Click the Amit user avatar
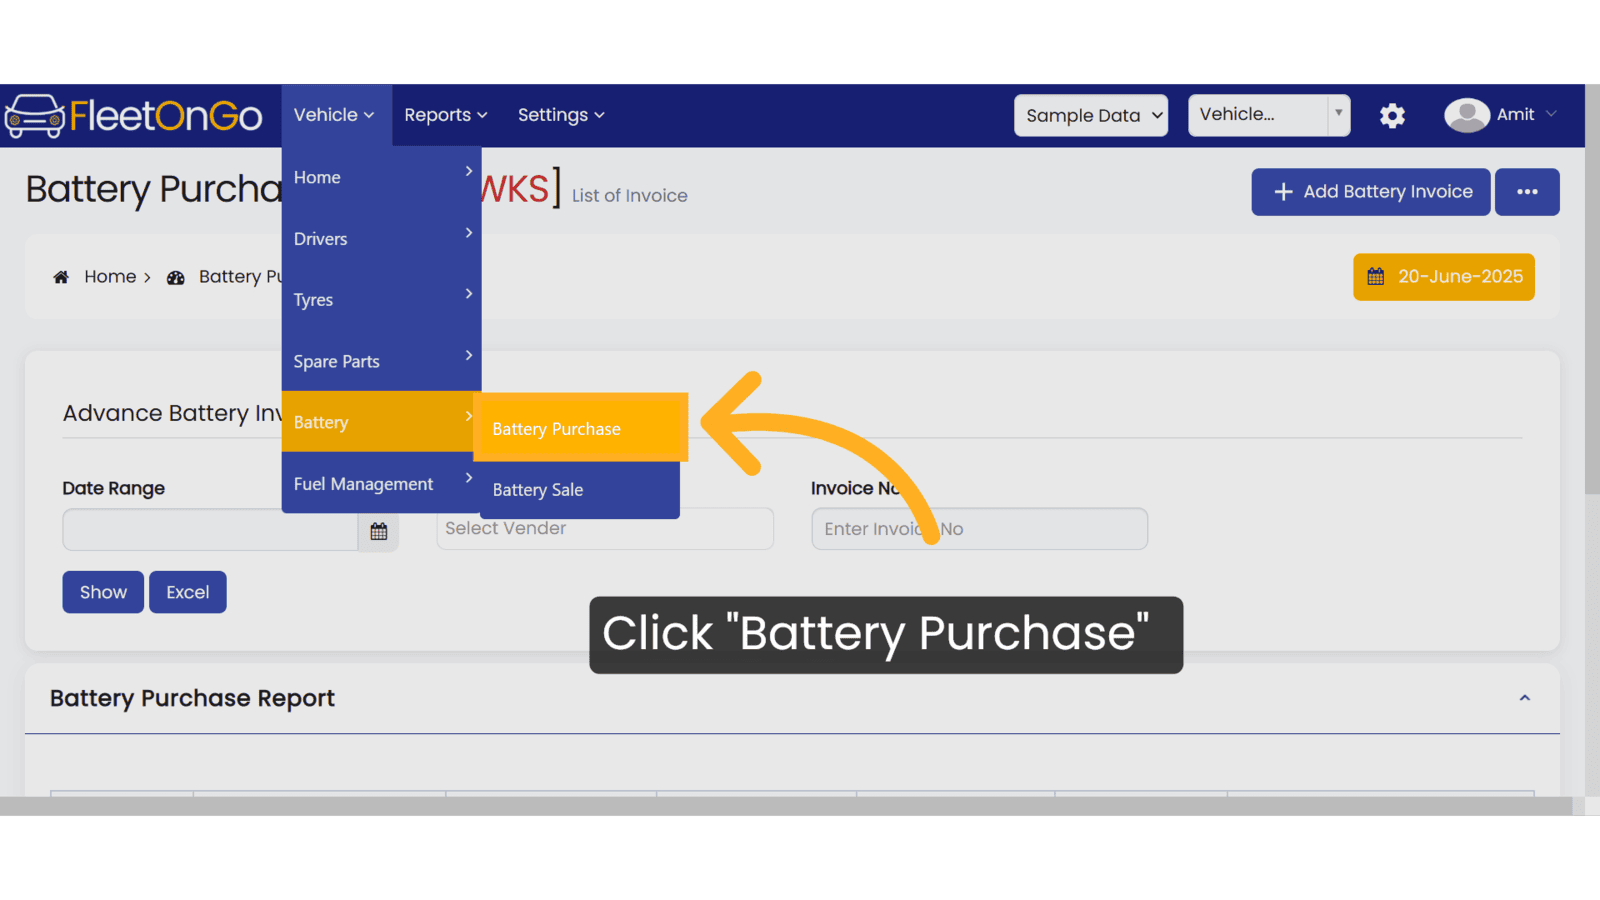The height and width of the screenshot is (900, 1600). click(1466, 115)
